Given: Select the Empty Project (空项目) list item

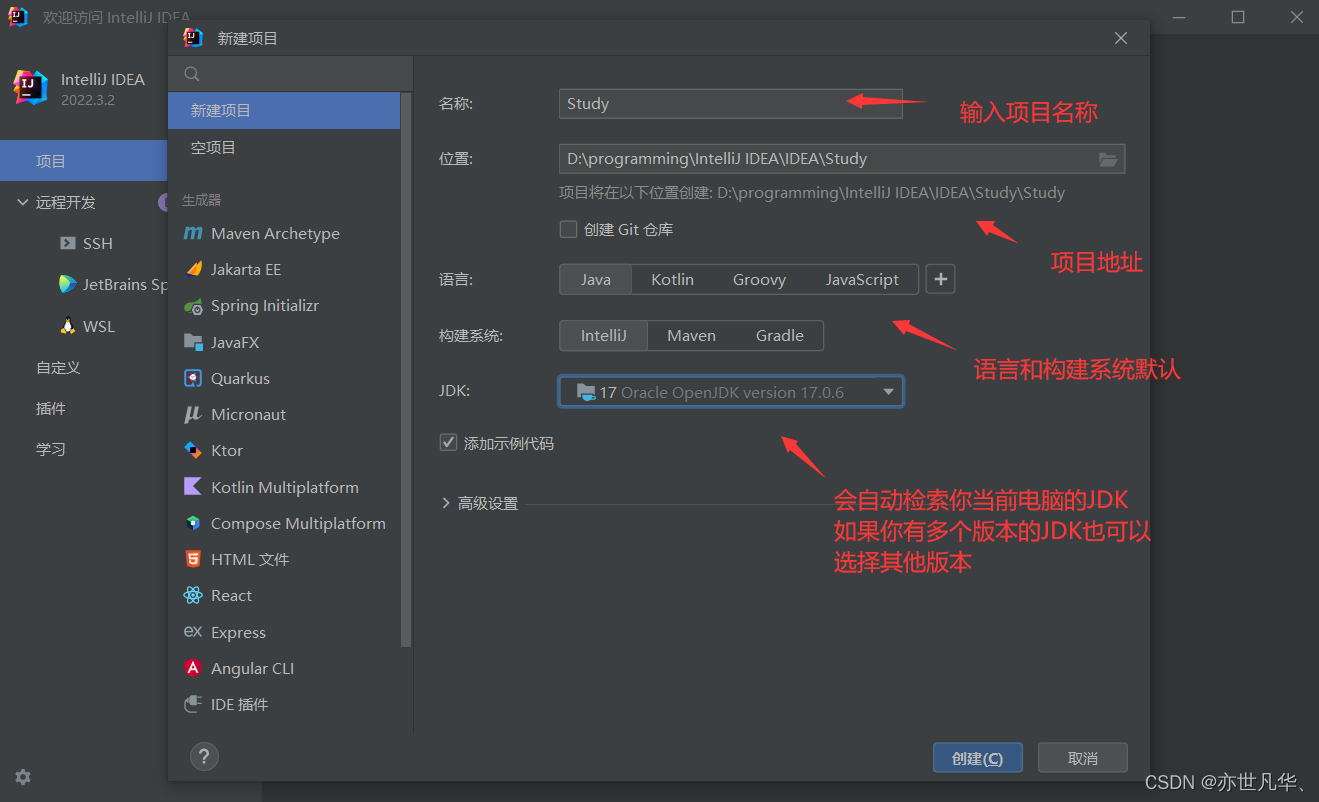Looking at the screenshot, I should coord(284,147).
